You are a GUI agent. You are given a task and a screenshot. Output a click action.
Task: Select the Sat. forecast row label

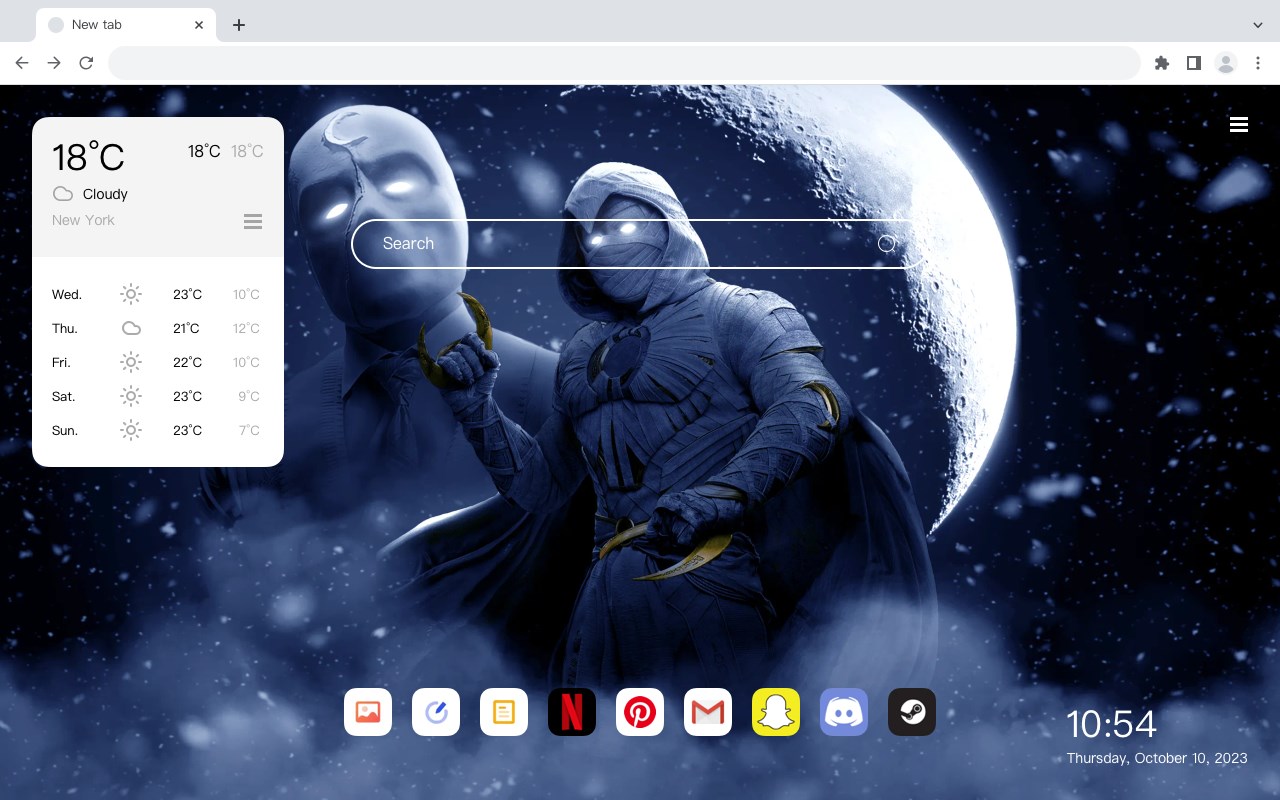[64, 396]
